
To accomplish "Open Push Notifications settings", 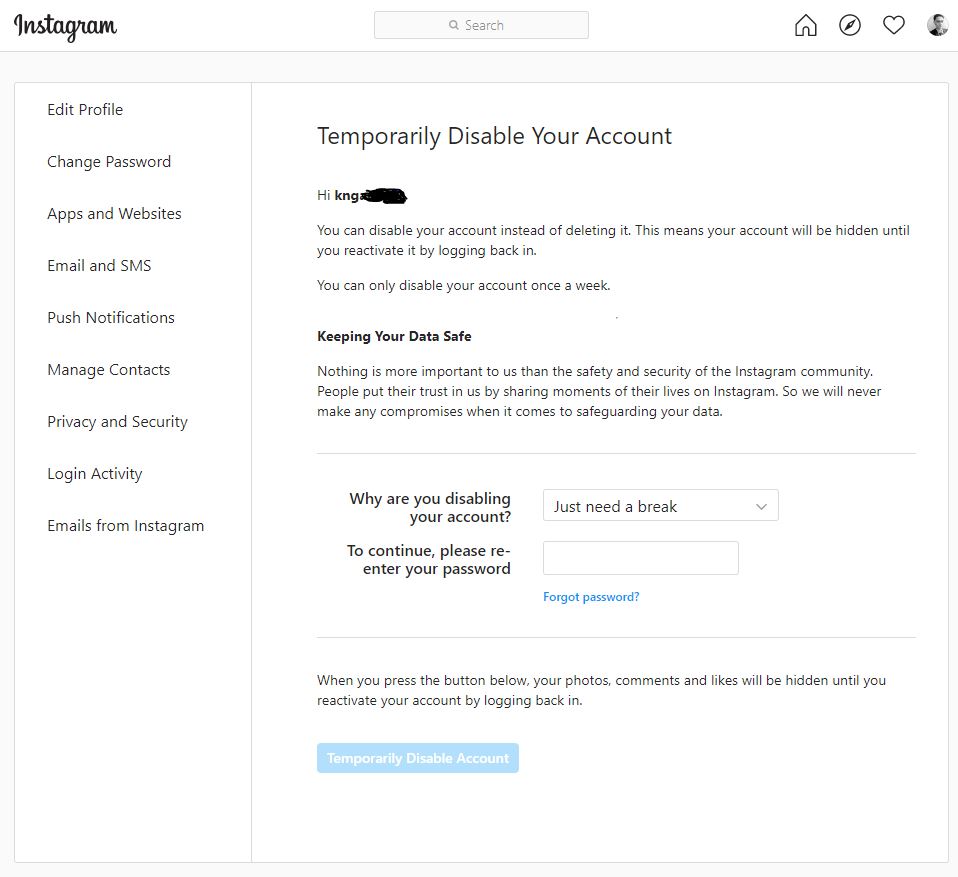I will (111, 317).
